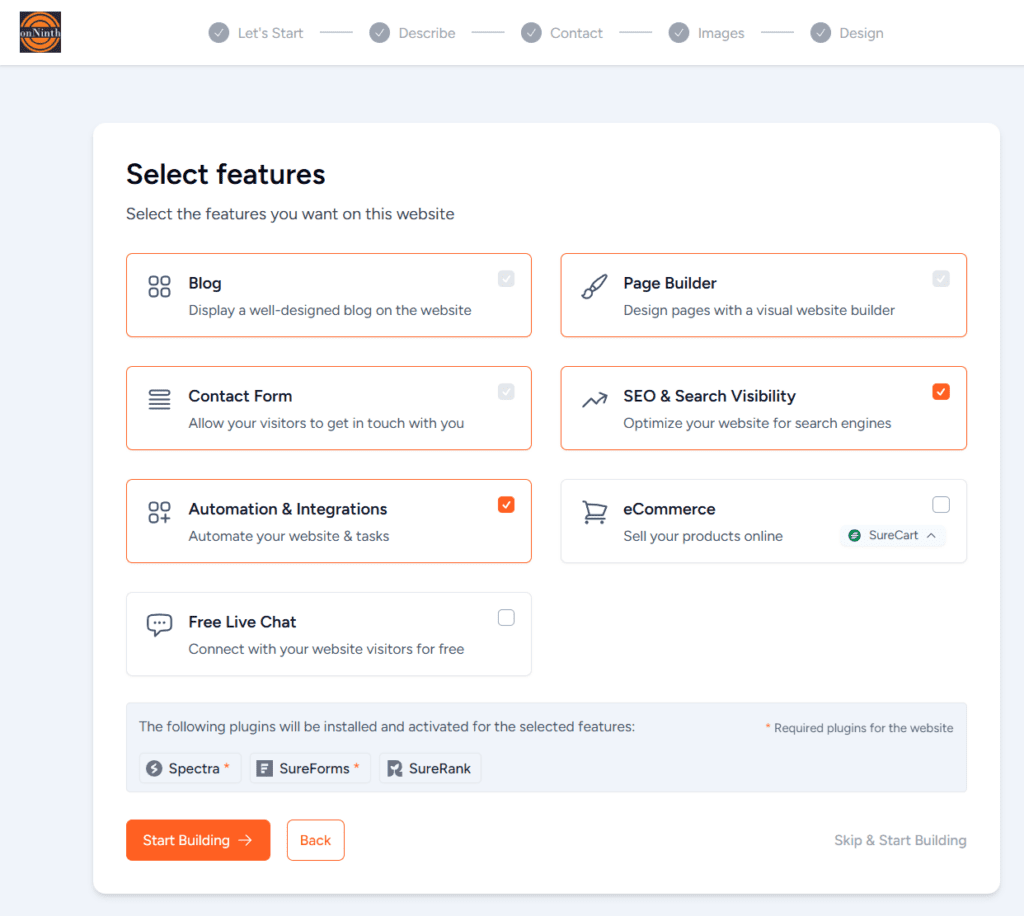Open the SureCart plugin dropdown
Image resolution: width=1024 pixels, height=916 pixels.
pos(893,536)
